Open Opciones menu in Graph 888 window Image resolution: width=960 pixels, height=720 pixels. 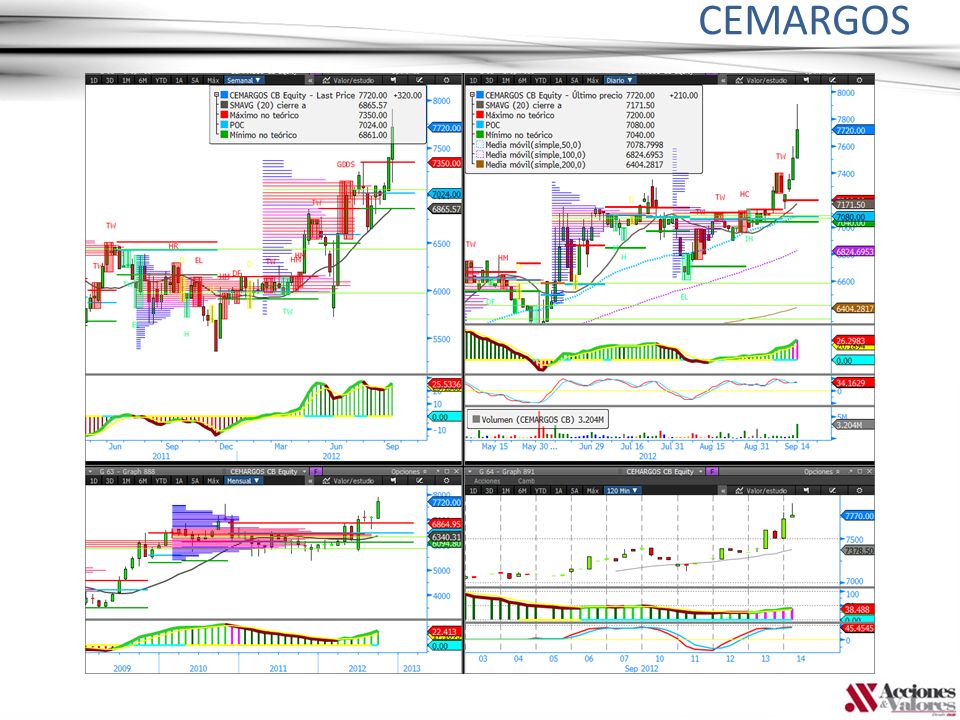(408, 471)
